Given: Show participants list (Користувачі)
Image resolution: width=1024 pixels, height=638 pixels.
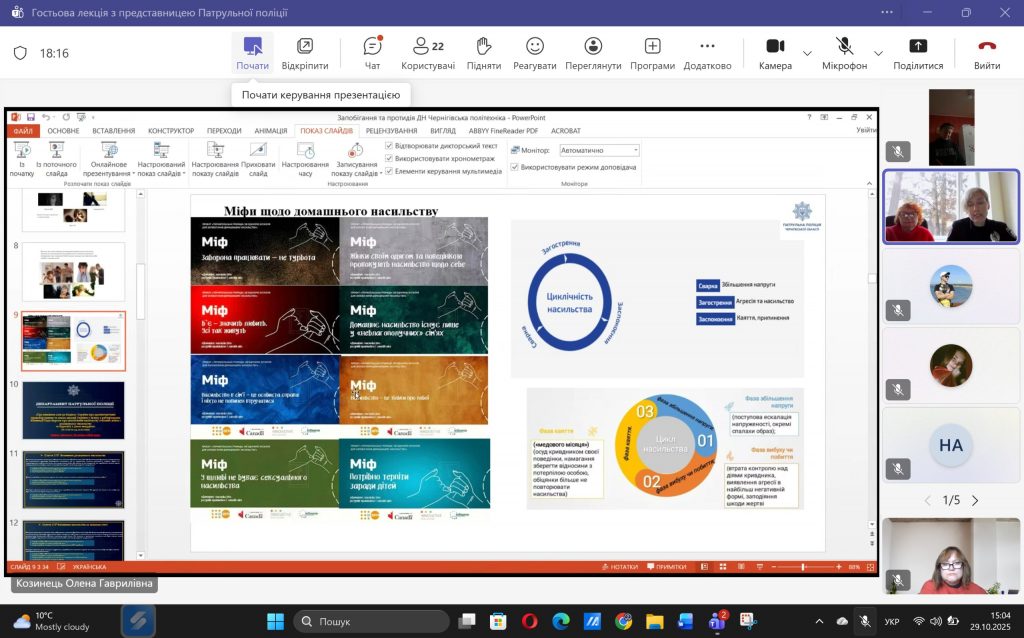Looking at the screenshot, I should click(x=428, y=53).
